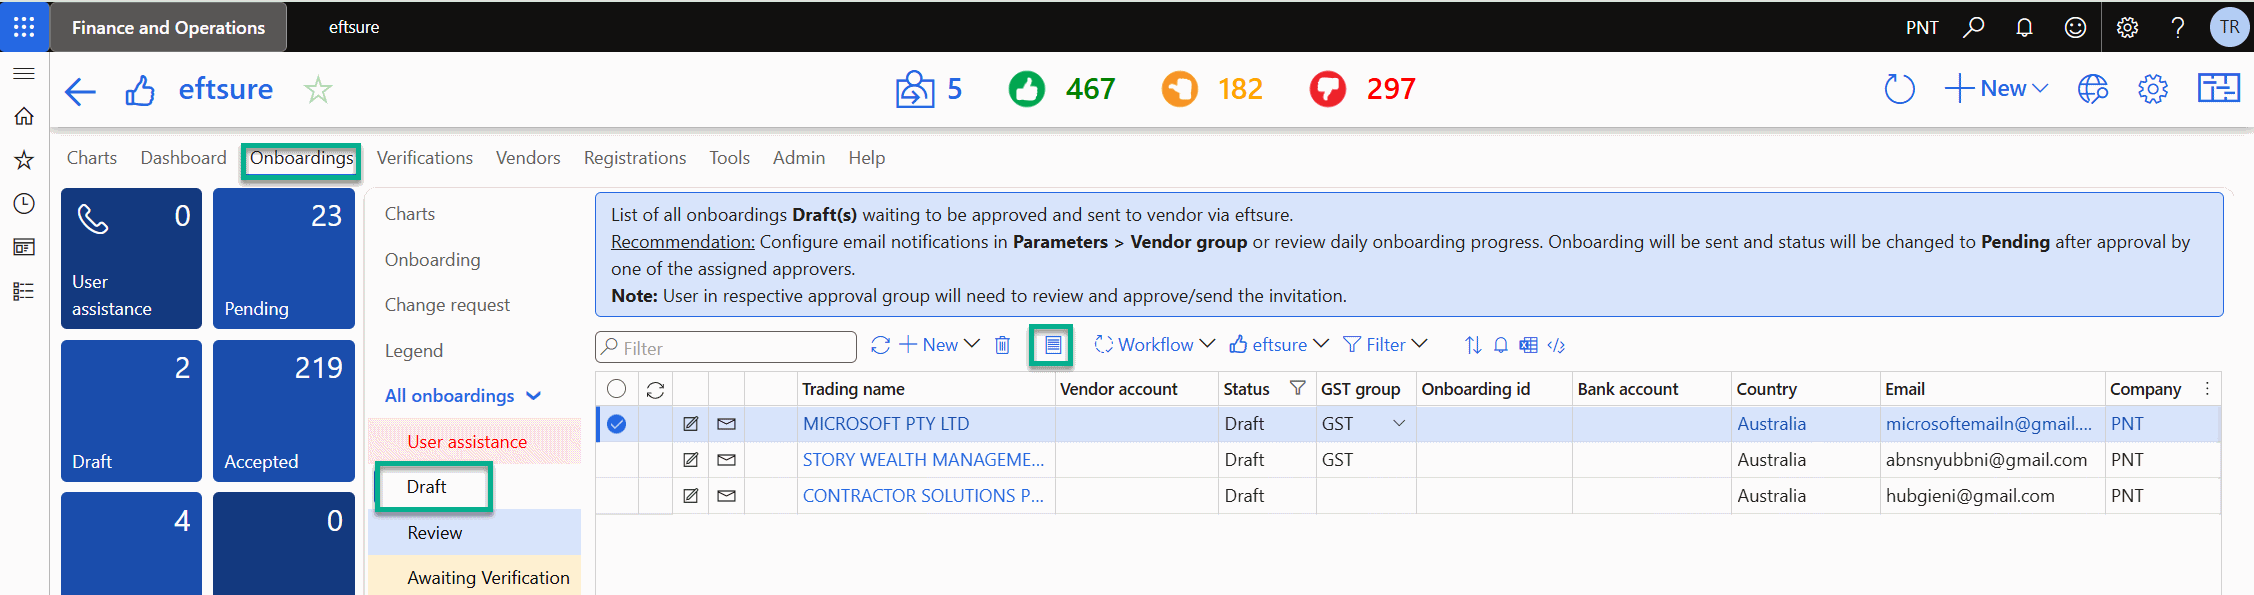This screenshot has height=595, width=2254.
Task: Toggle select-all circle in grid header
Action: pos(617,388)
